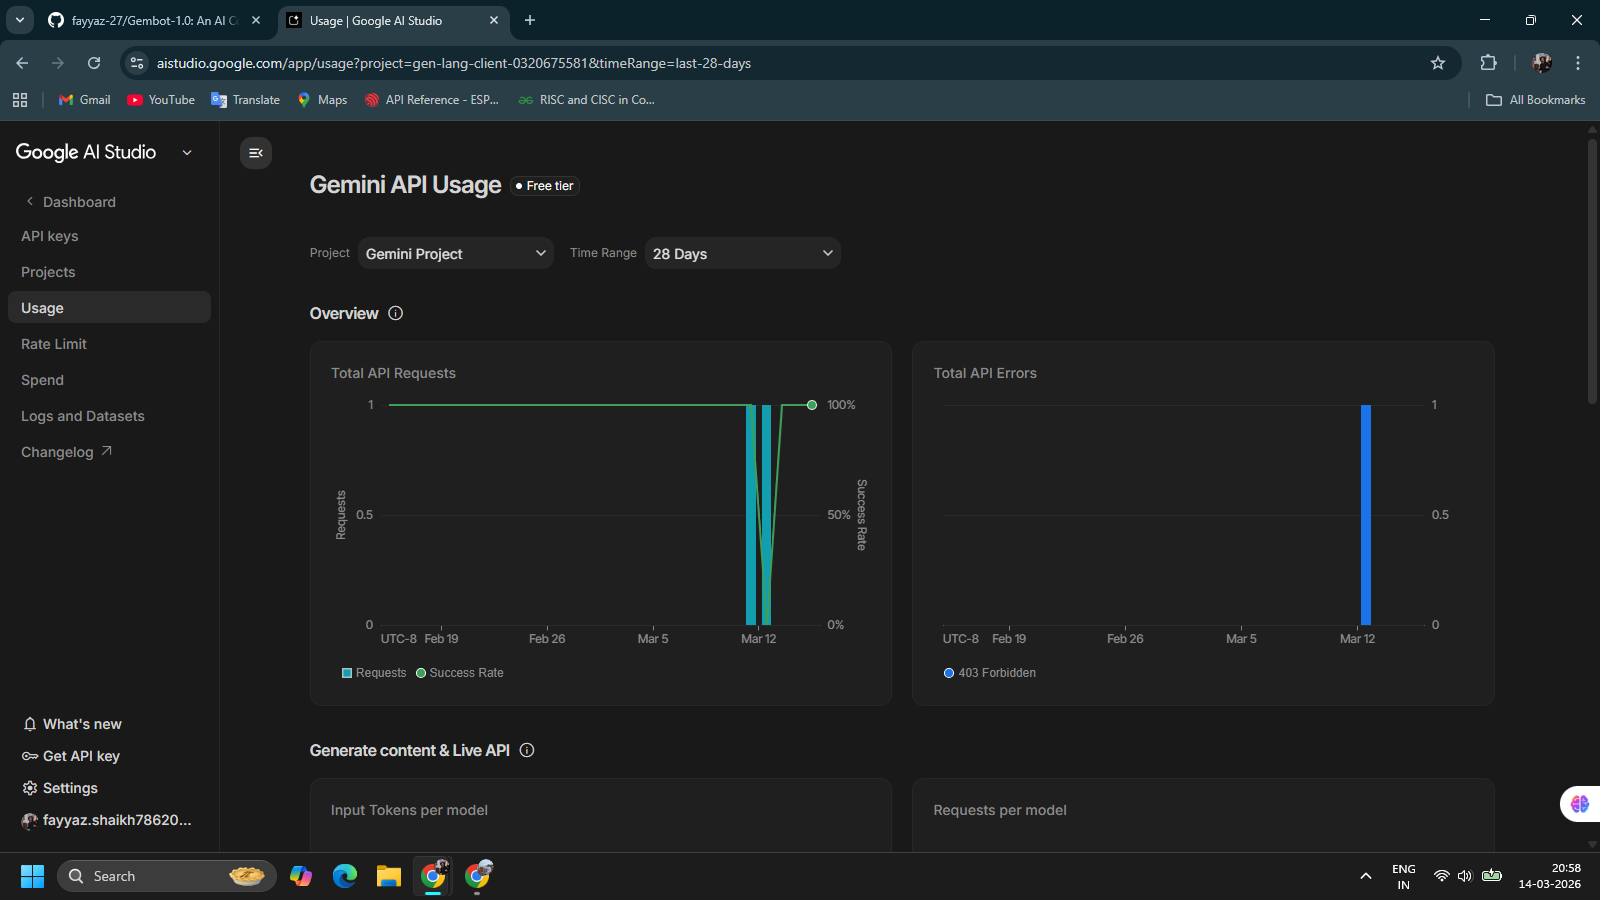Reload the page
Image resolution: width=1600 pixels, height=900 pixels.
click(x=94, y=63)
